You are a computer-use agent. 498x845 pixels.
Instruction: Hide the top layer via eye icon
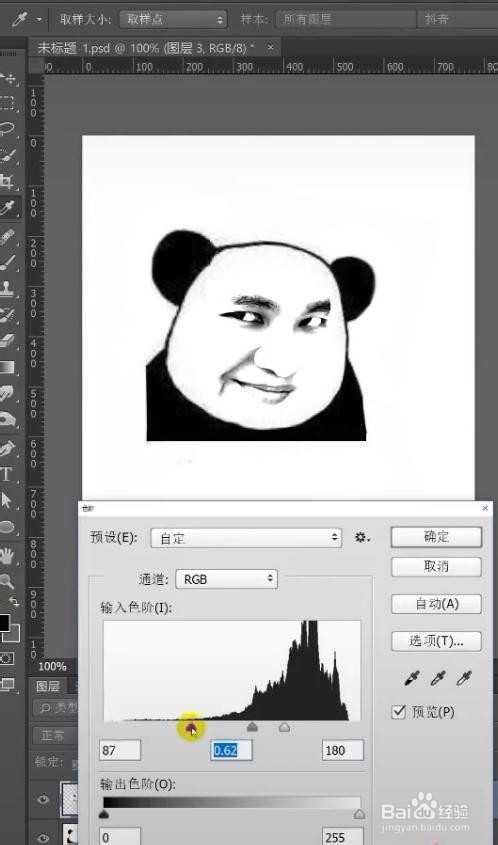(x=44, y=800)
